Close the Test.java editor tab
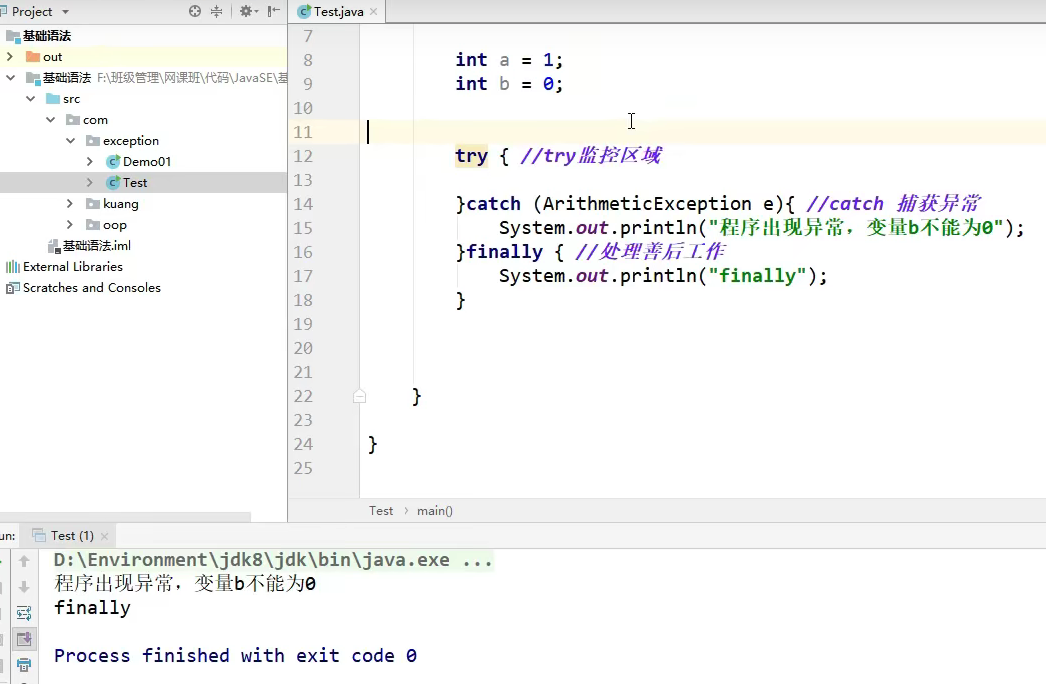Viewport: 1046px width, 684px height. 374,11
